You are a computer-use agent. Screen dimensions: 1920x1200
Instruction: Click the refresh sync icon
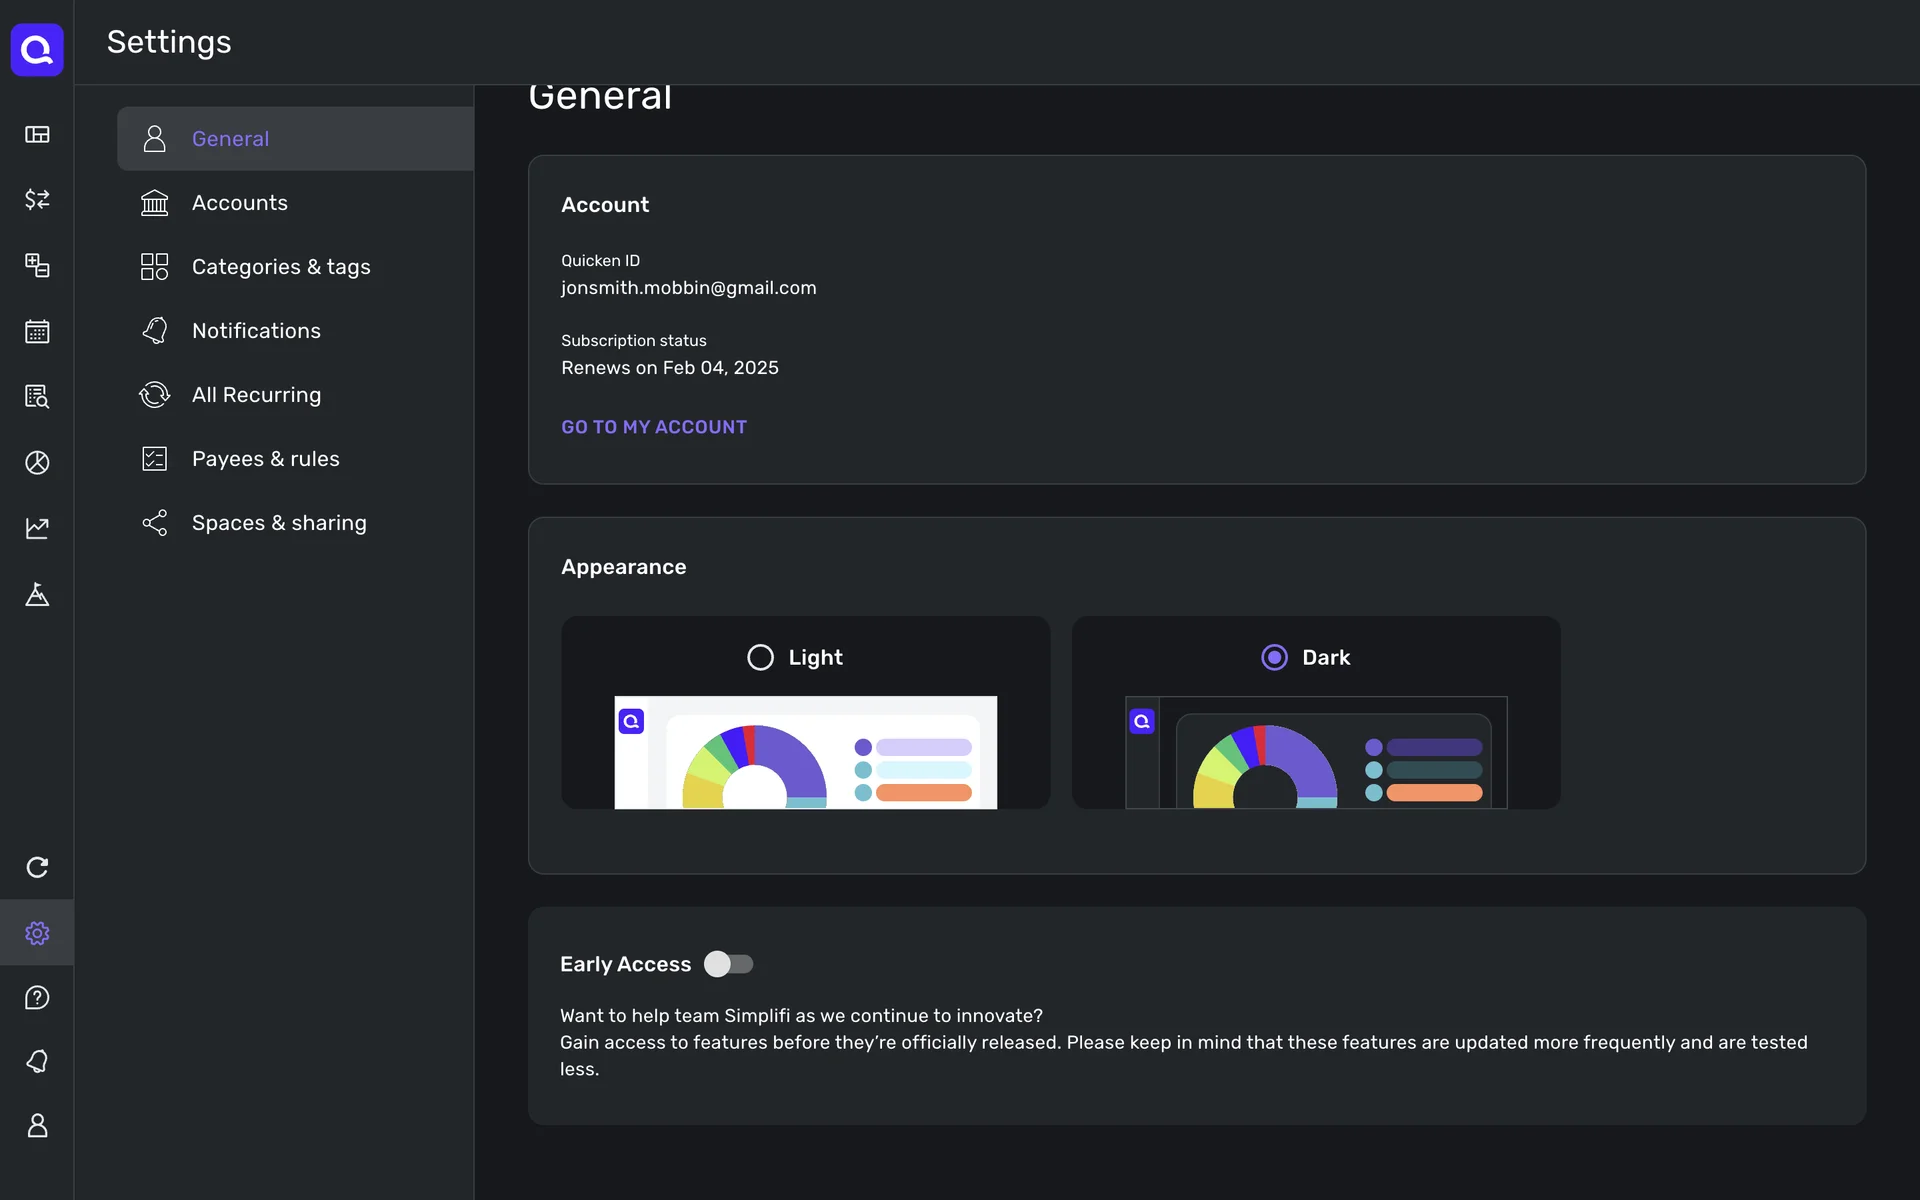pyautogui.click(x=37, y=867)
